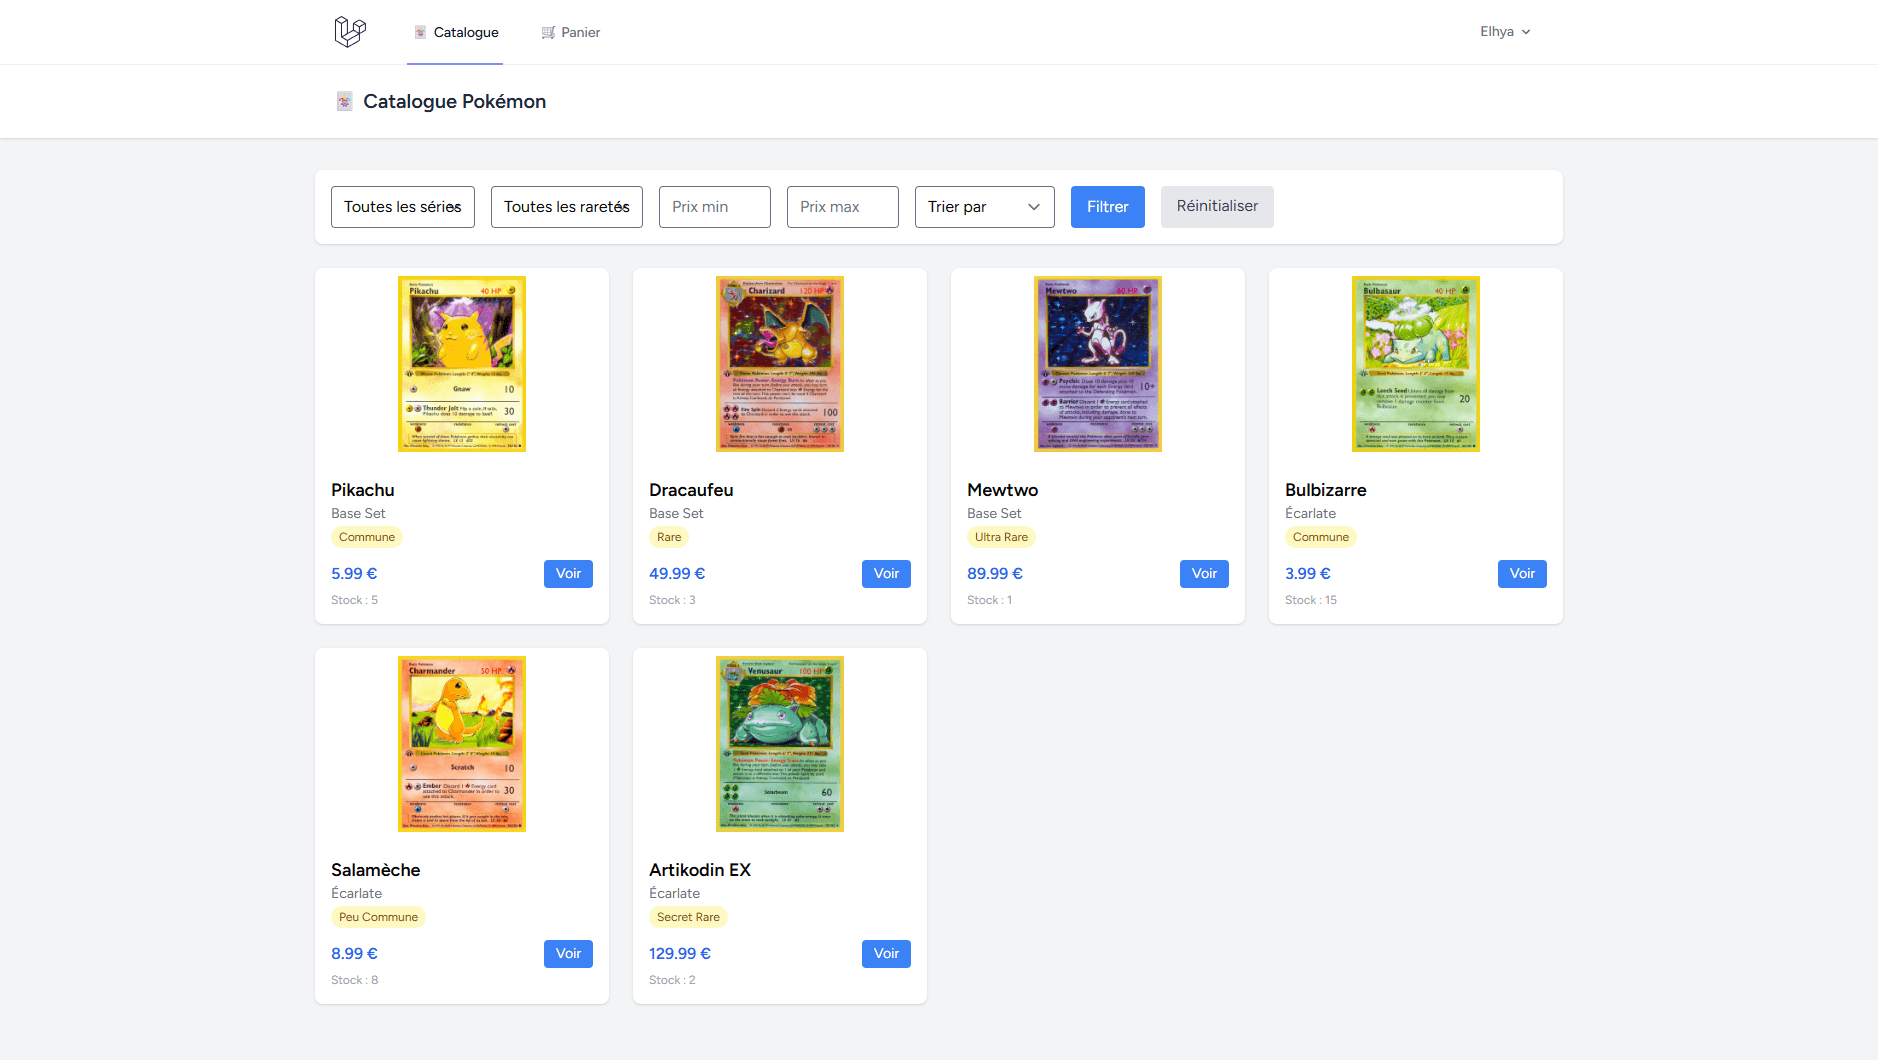Click the Artikodin EX card image
This screenshot has height=1060, width=1878.
[779, 743]
